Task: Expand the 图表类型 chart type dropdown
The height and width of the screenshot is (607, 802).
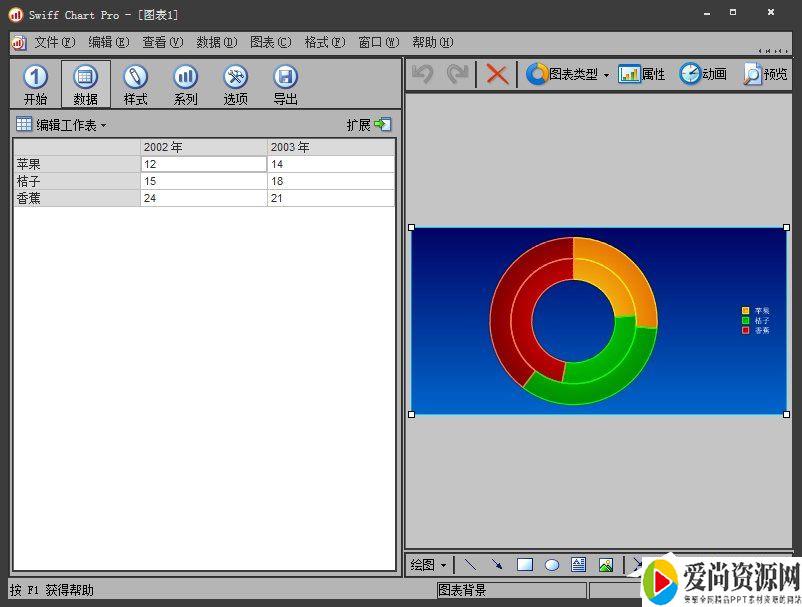Action: pos(568,74)
